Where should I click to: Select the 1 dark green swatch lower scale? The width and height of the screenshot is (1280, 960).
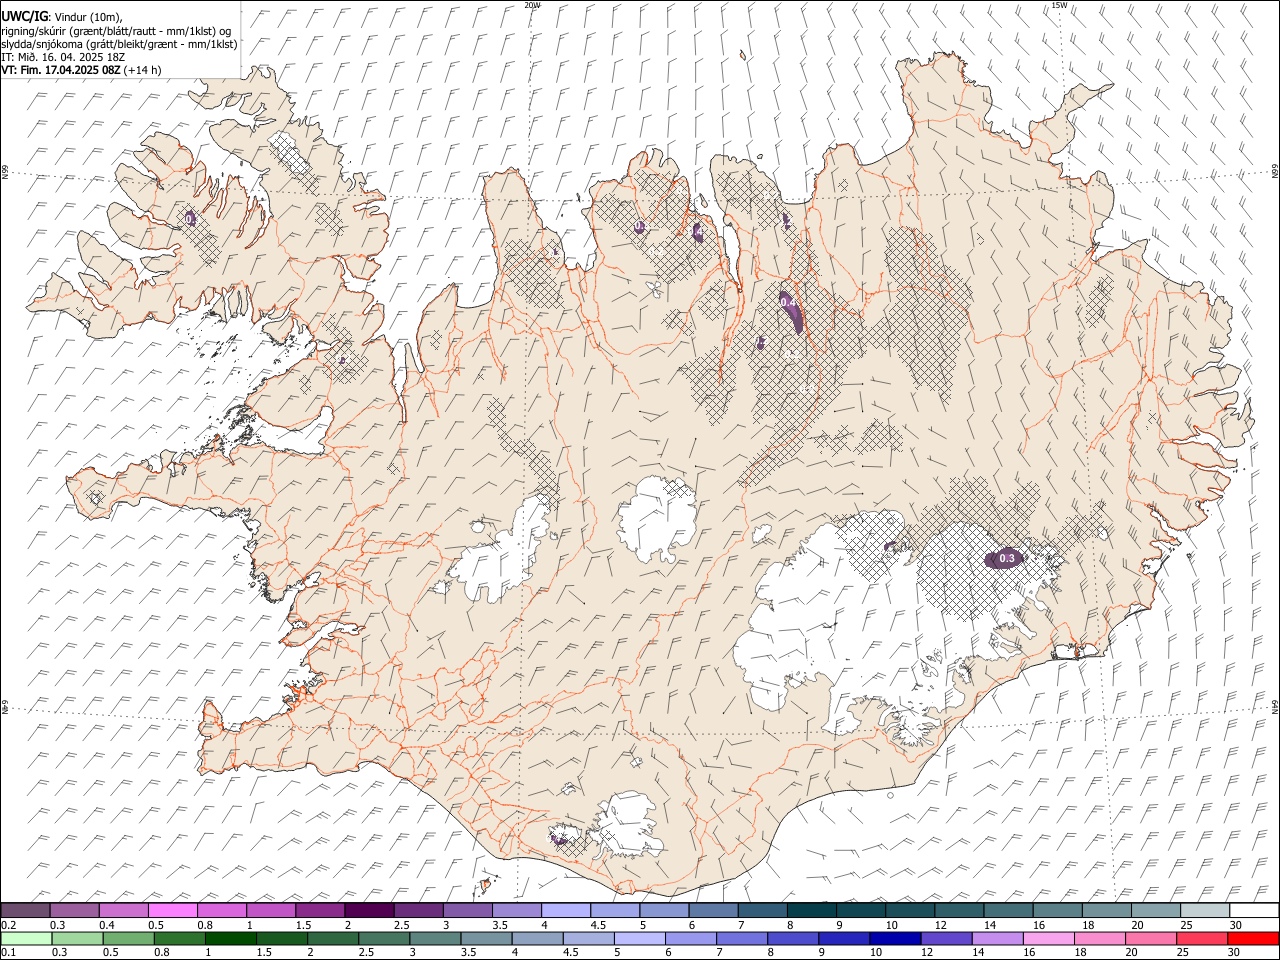click(x=230, y=938)
